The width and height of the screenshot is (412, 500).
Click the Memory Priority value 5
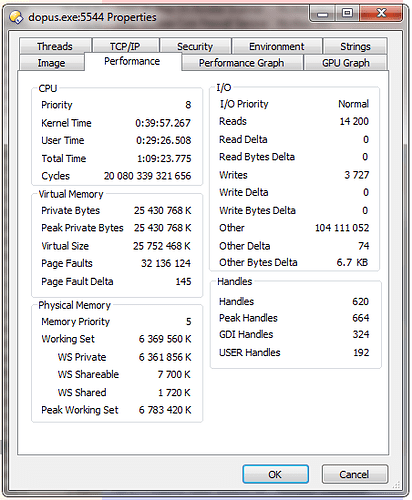[189, 321]
